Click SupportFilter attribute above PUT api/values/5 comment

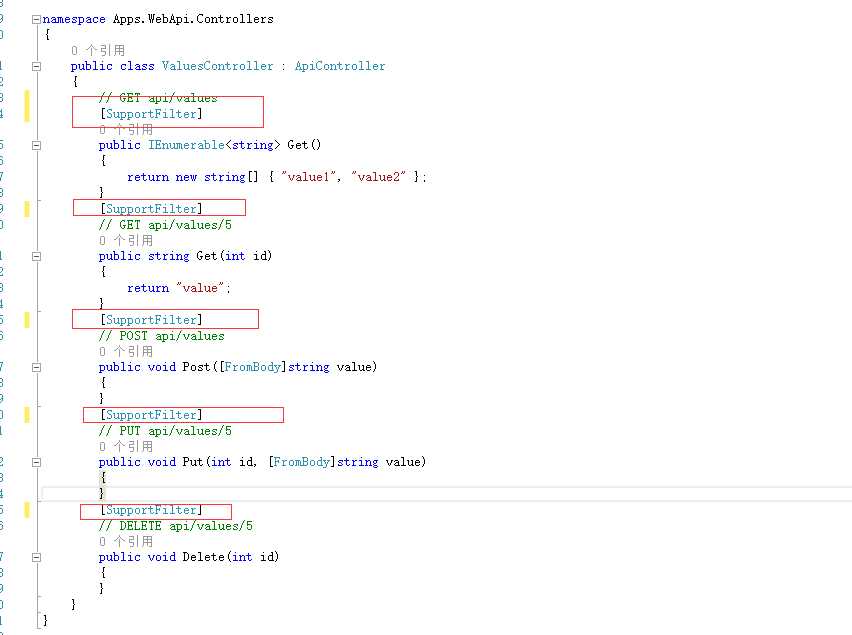click(x=151, y=415)
